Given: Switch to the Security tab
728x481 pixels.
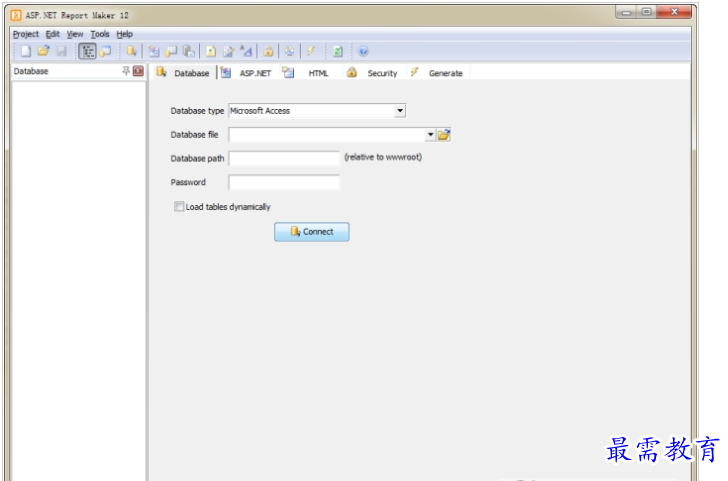Looking at the screenshot, I should [372, 72].
